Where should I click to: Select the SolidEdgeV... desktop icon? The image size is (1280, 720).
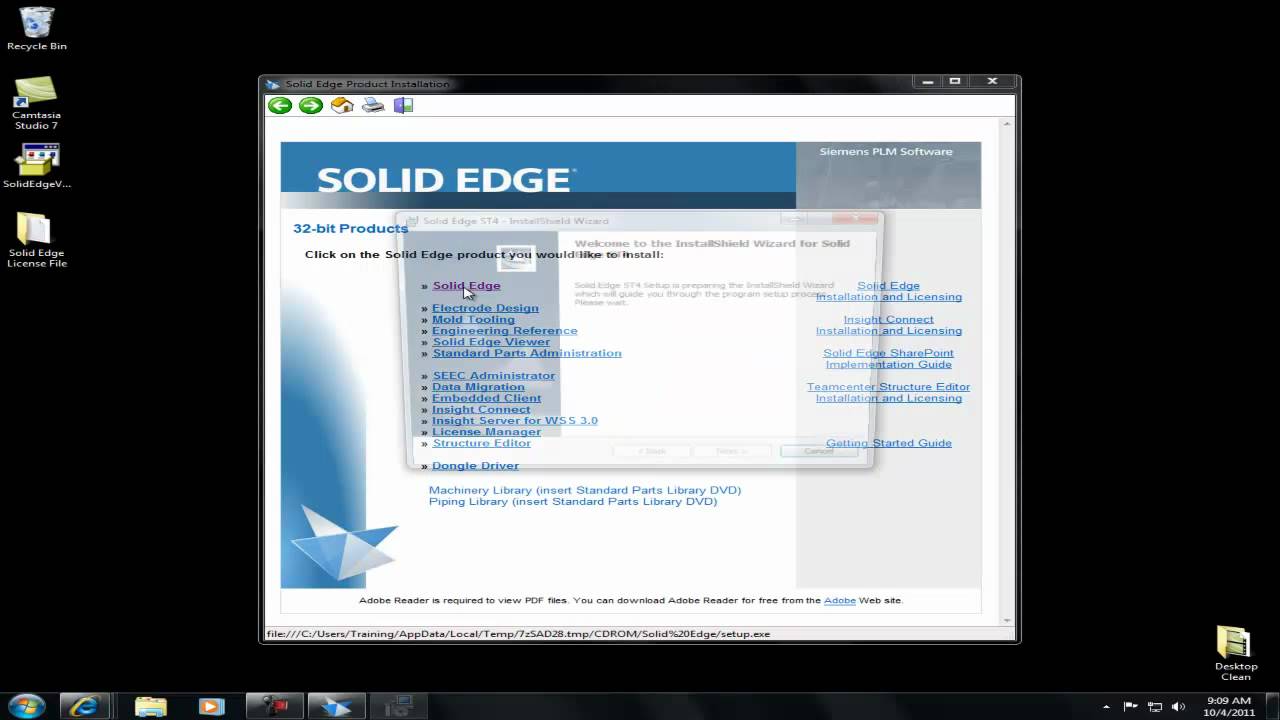point(37,166)
